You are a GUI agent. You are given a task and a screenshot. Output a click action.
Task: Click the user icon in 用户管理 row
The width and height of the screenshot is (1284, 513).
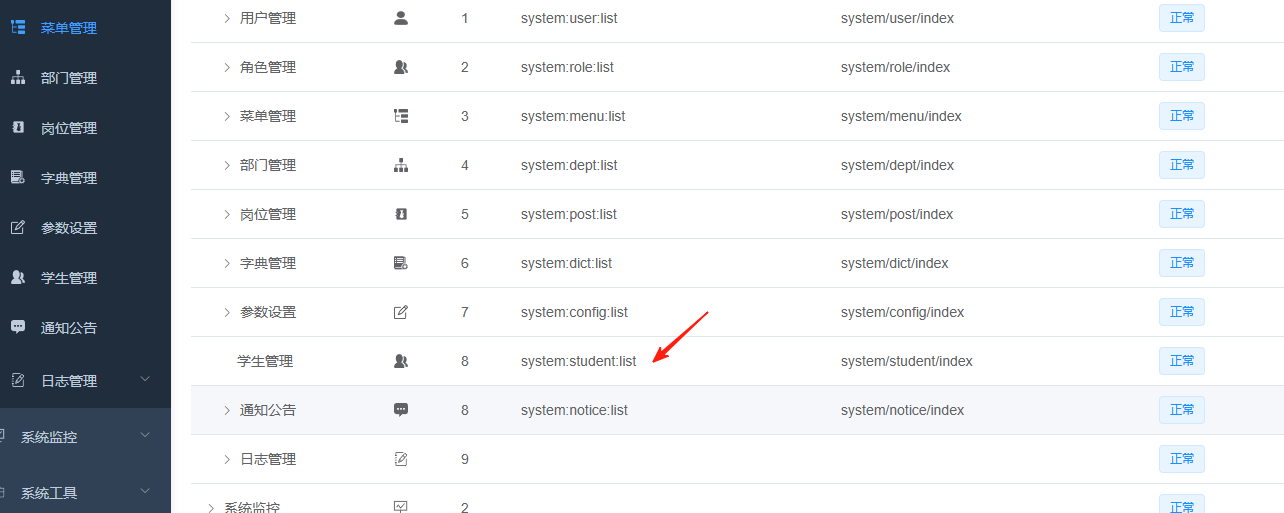pos(401,18)
